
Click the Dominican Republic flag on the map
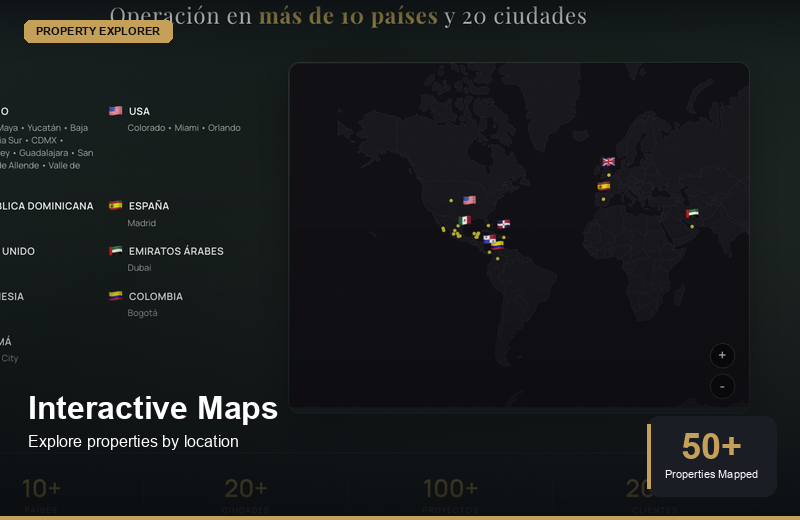point(505,224)
